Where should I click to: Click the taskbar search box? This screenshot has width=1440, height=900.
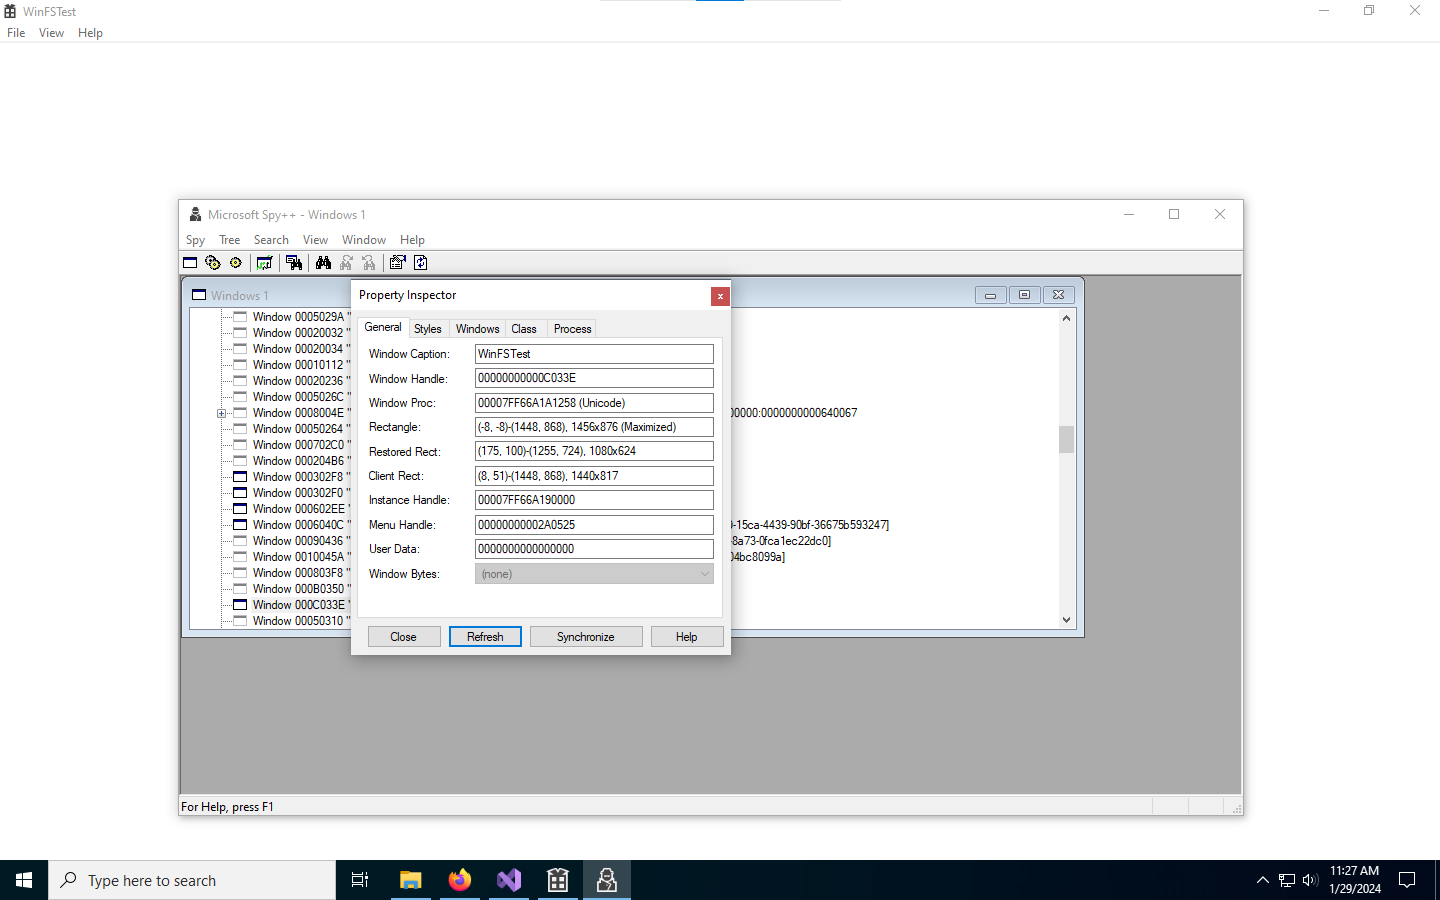192,880
